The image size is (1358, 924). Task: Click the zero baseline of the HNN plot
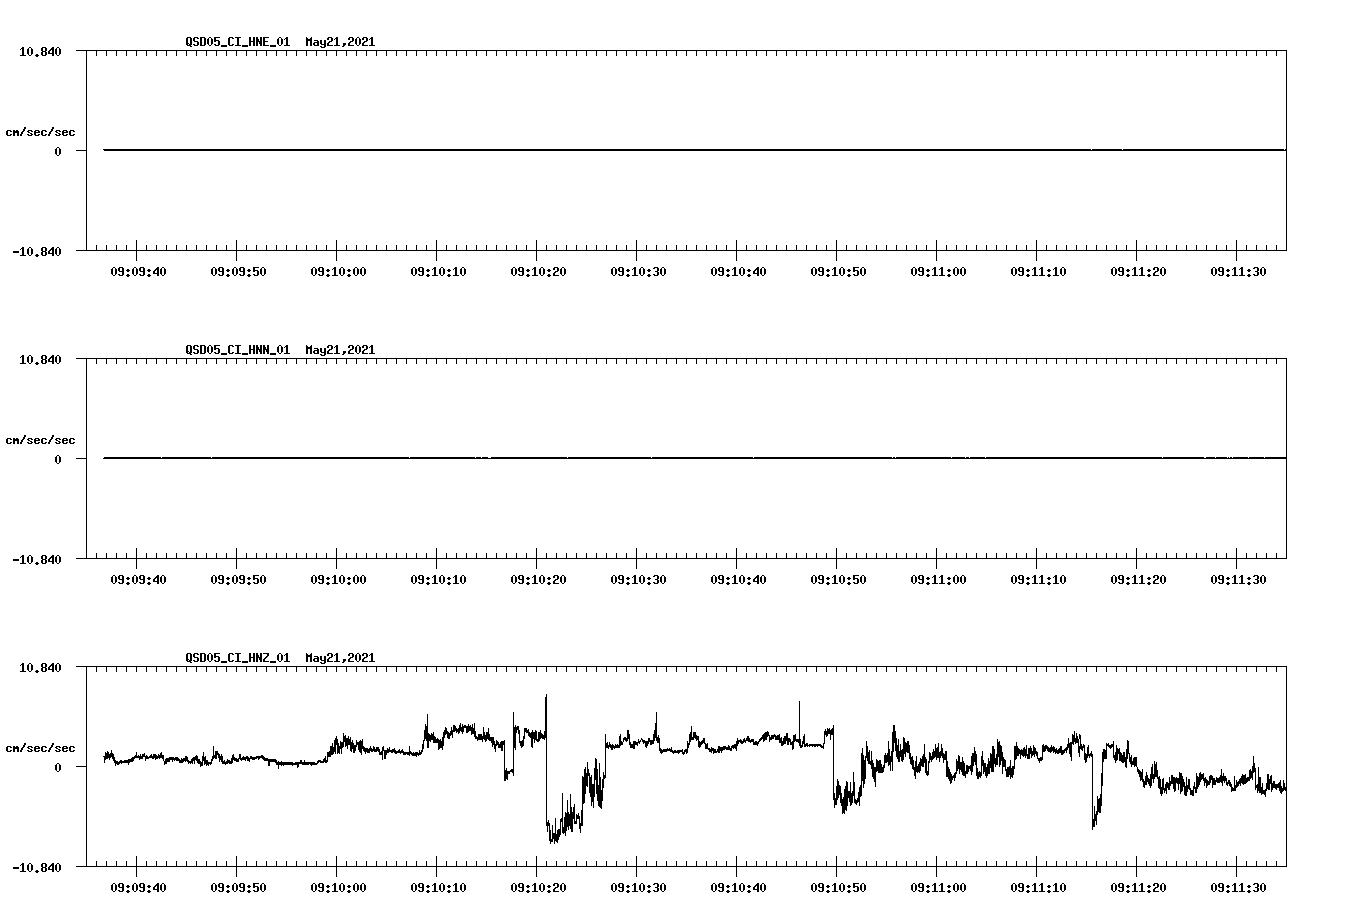coord(600,457)
